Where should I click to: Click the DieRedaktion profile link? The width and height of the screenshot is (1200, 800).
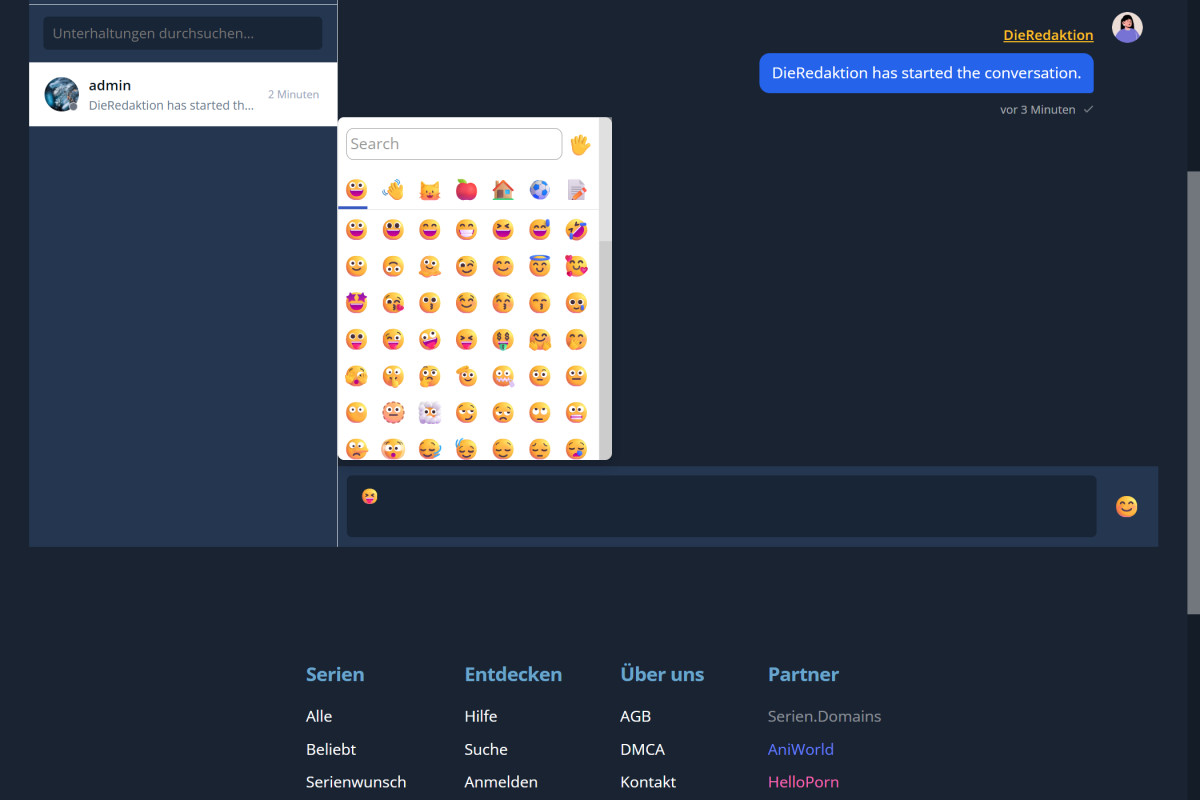coord(1048,35)
